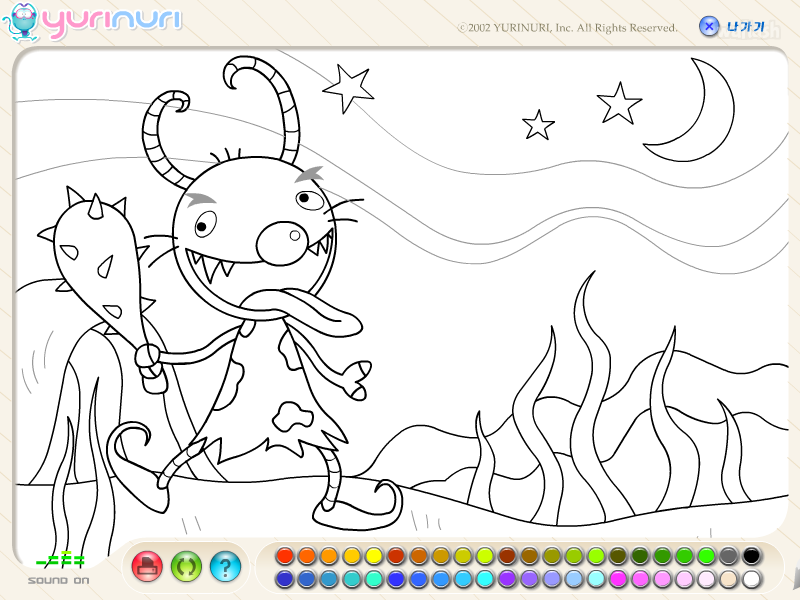
Task: Fill the largest star near the horns
Action: click(x=349, y=88)
